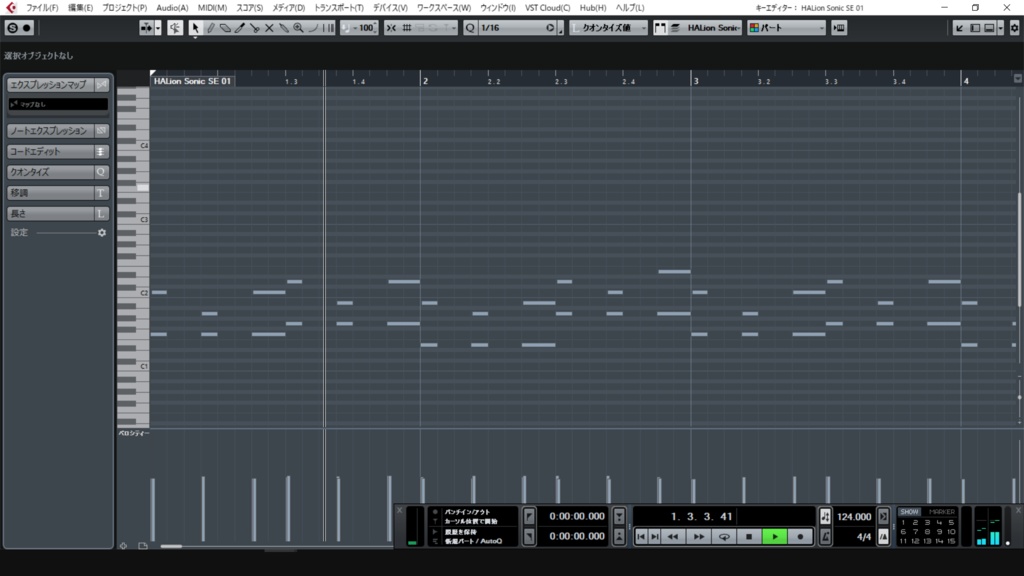The width and height of the screenshot is (1024, 576).
Task: Open Length Quantize dropdown クオンタイズ値
Action: [609, 28]
